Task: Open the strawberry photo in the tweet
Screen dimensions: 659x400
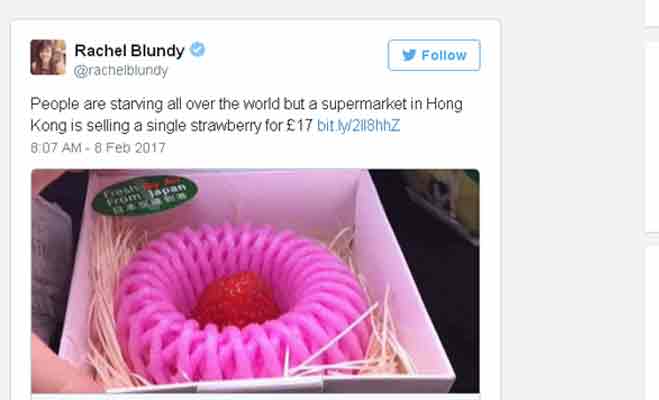Action: click(256, 281)
